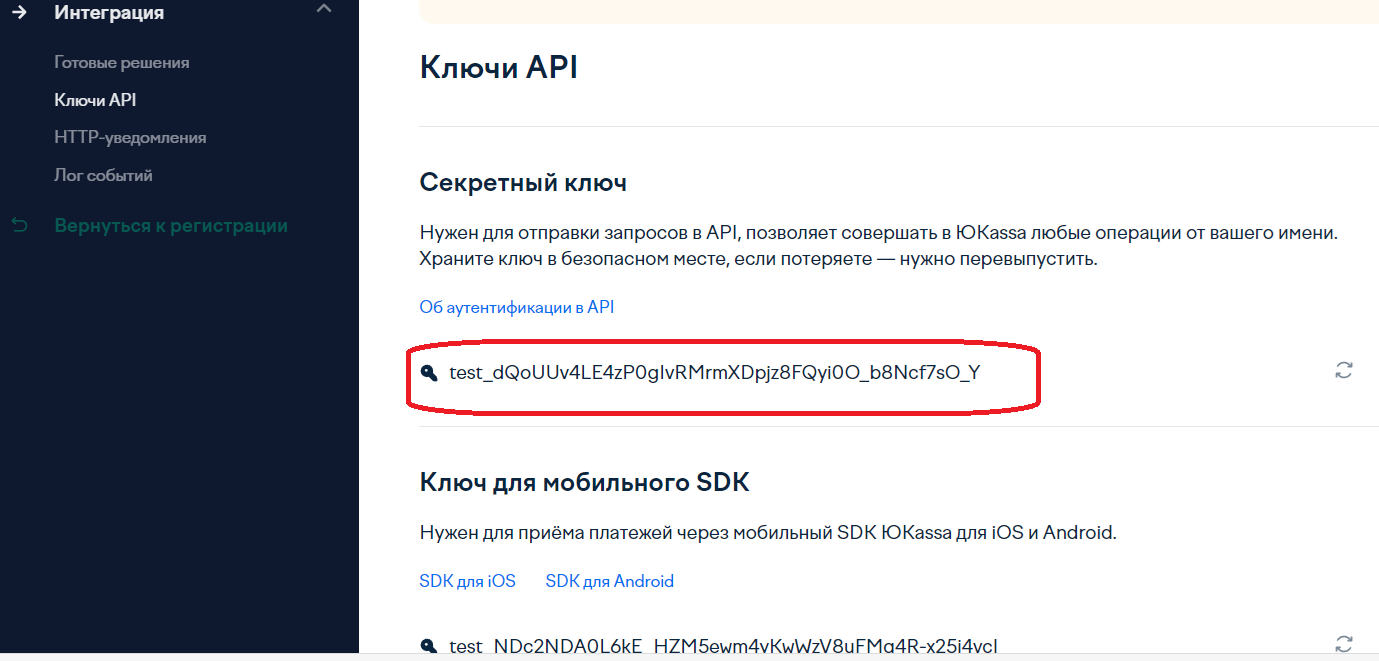1379x661 pixels.
Task: Open Готовые решения in sidebar
Action: 121,63
